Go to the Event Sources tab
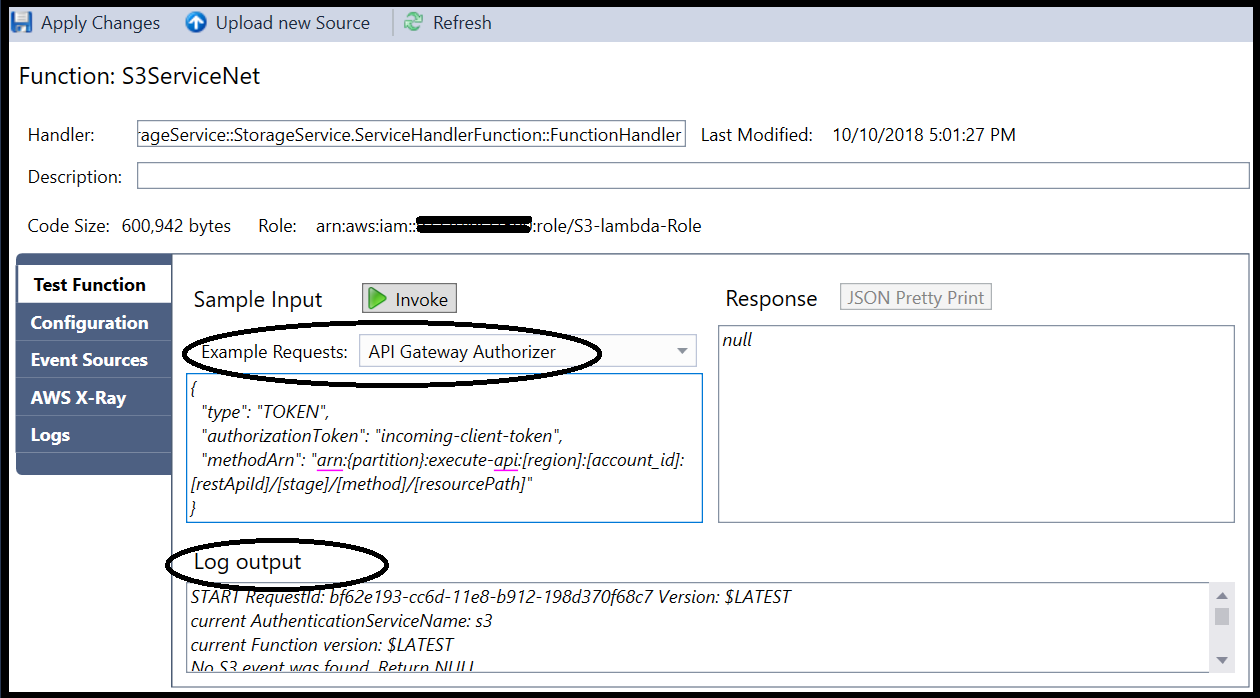The image size is (1260, 698). point(89,360)
